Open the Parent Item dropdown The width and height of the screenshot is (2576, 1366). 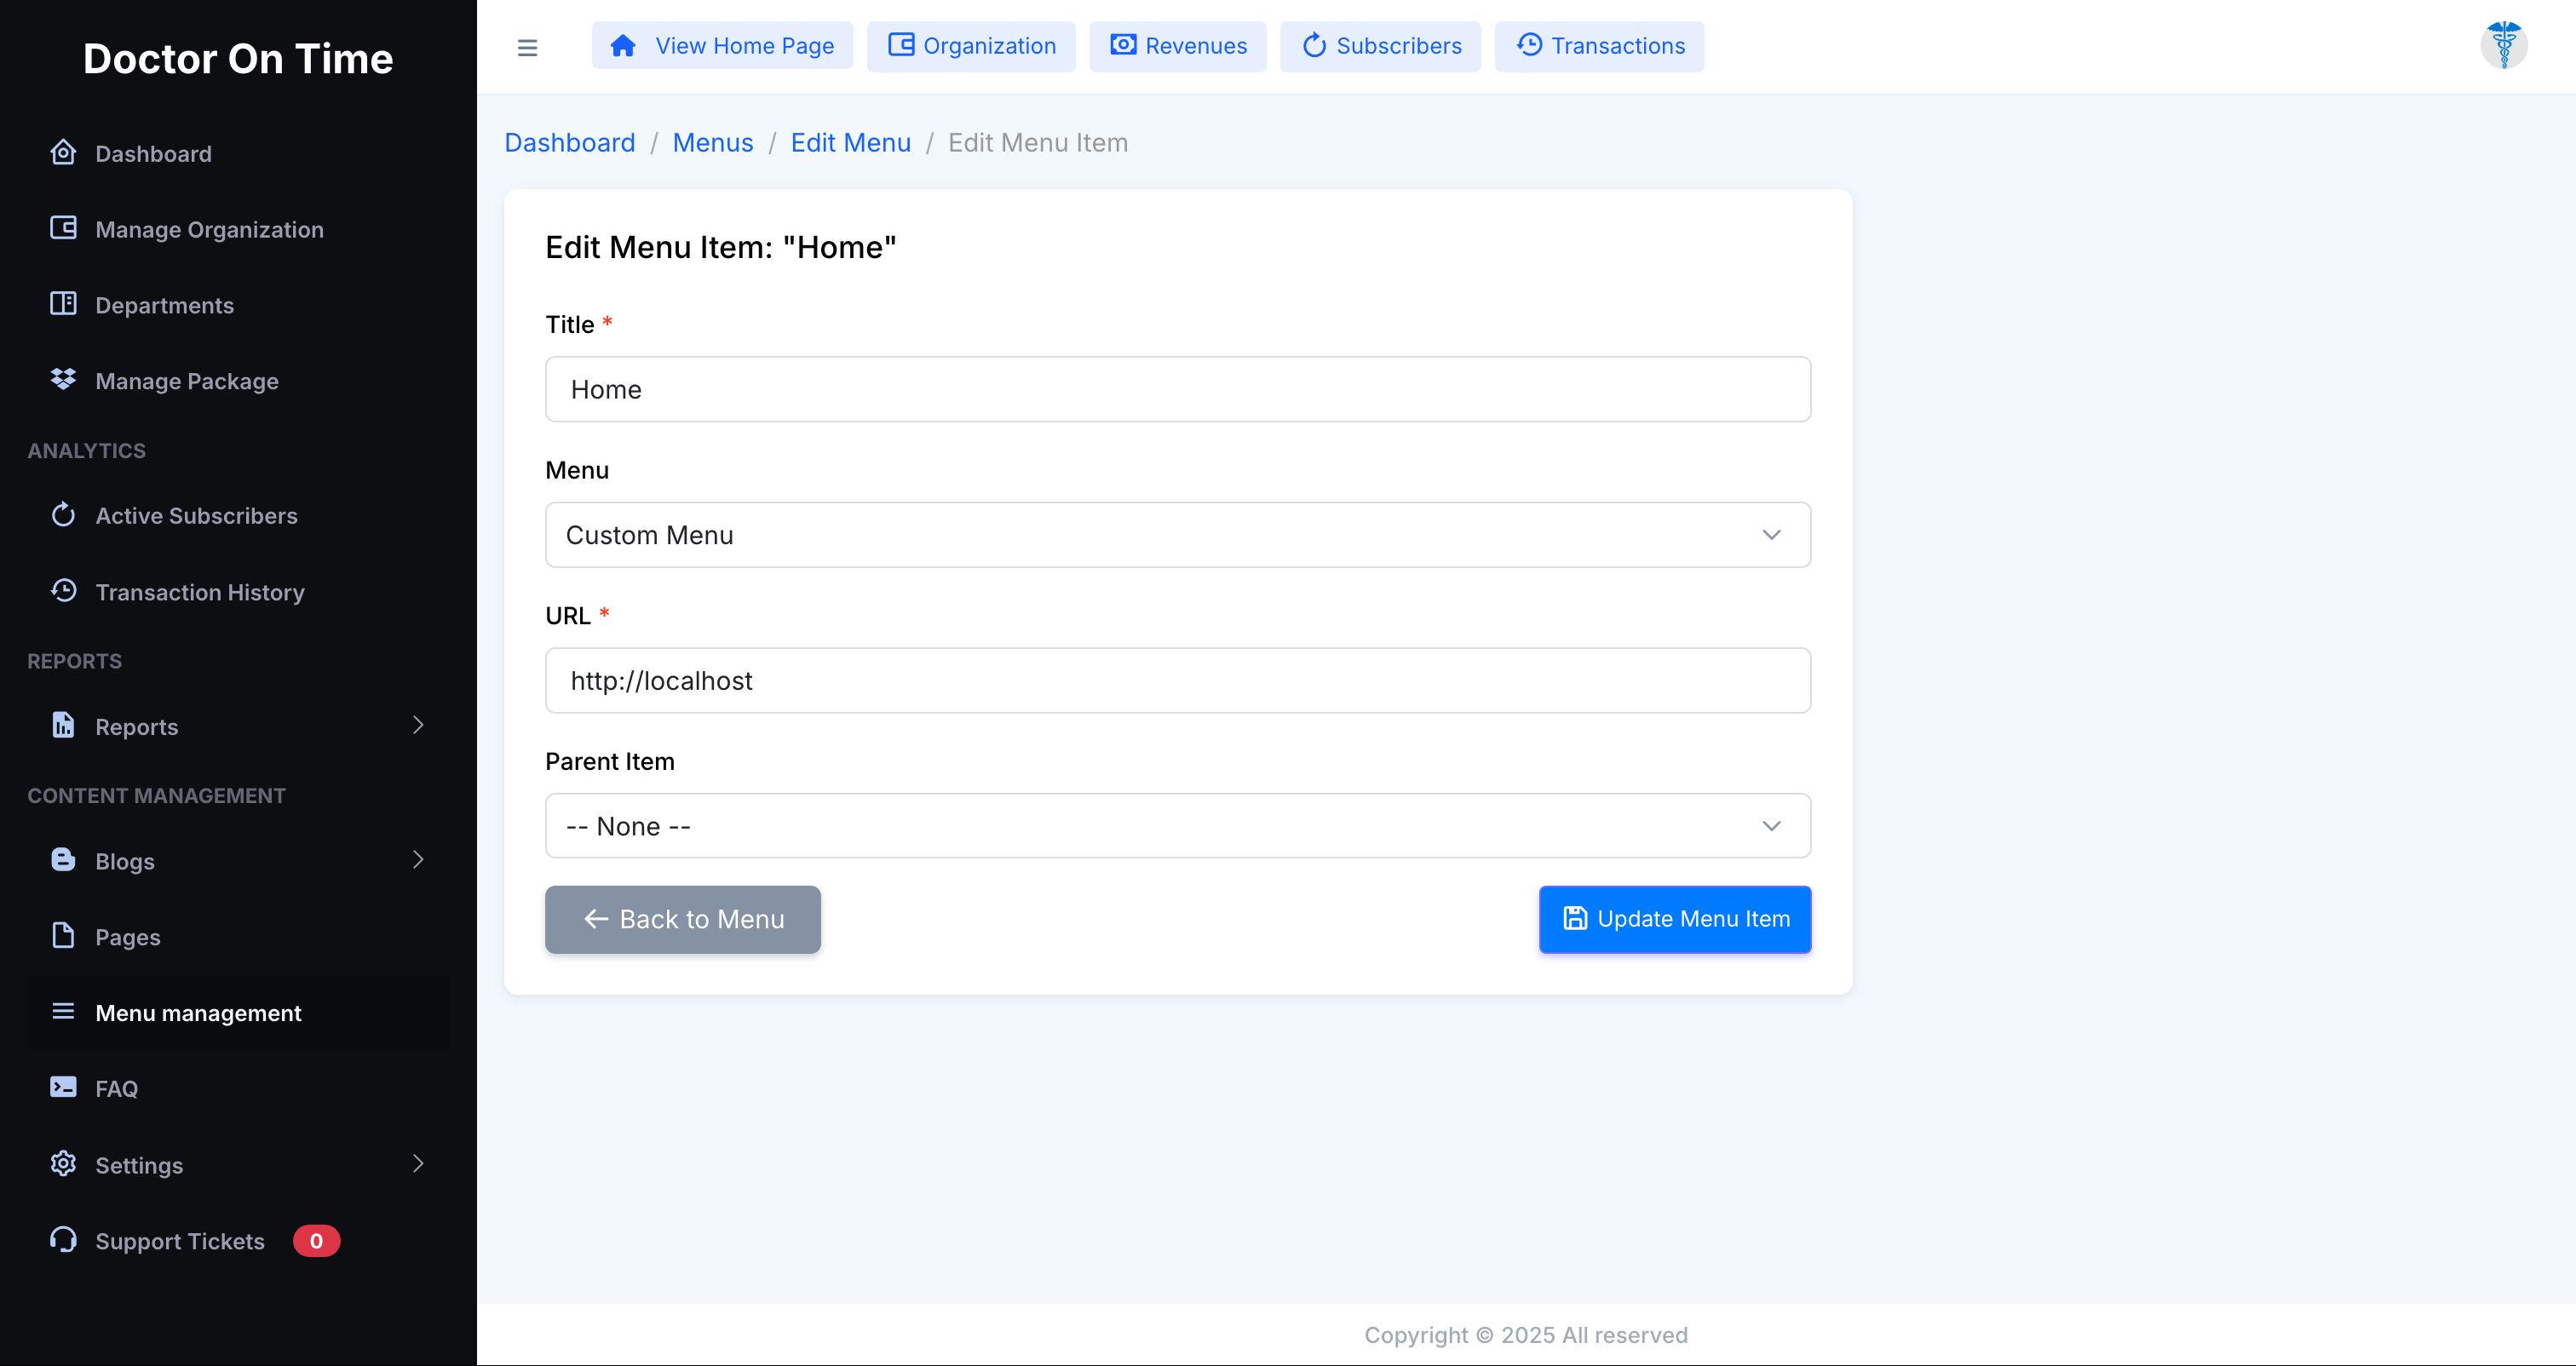pos(1177,826)
